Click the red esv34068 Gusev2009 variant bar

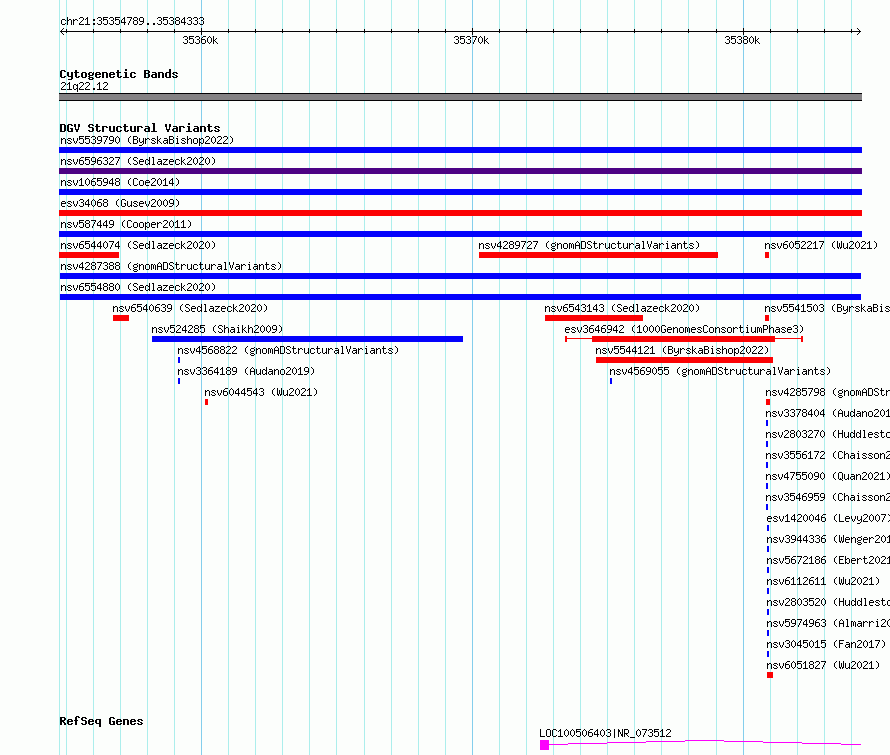[x=460, y=213]
